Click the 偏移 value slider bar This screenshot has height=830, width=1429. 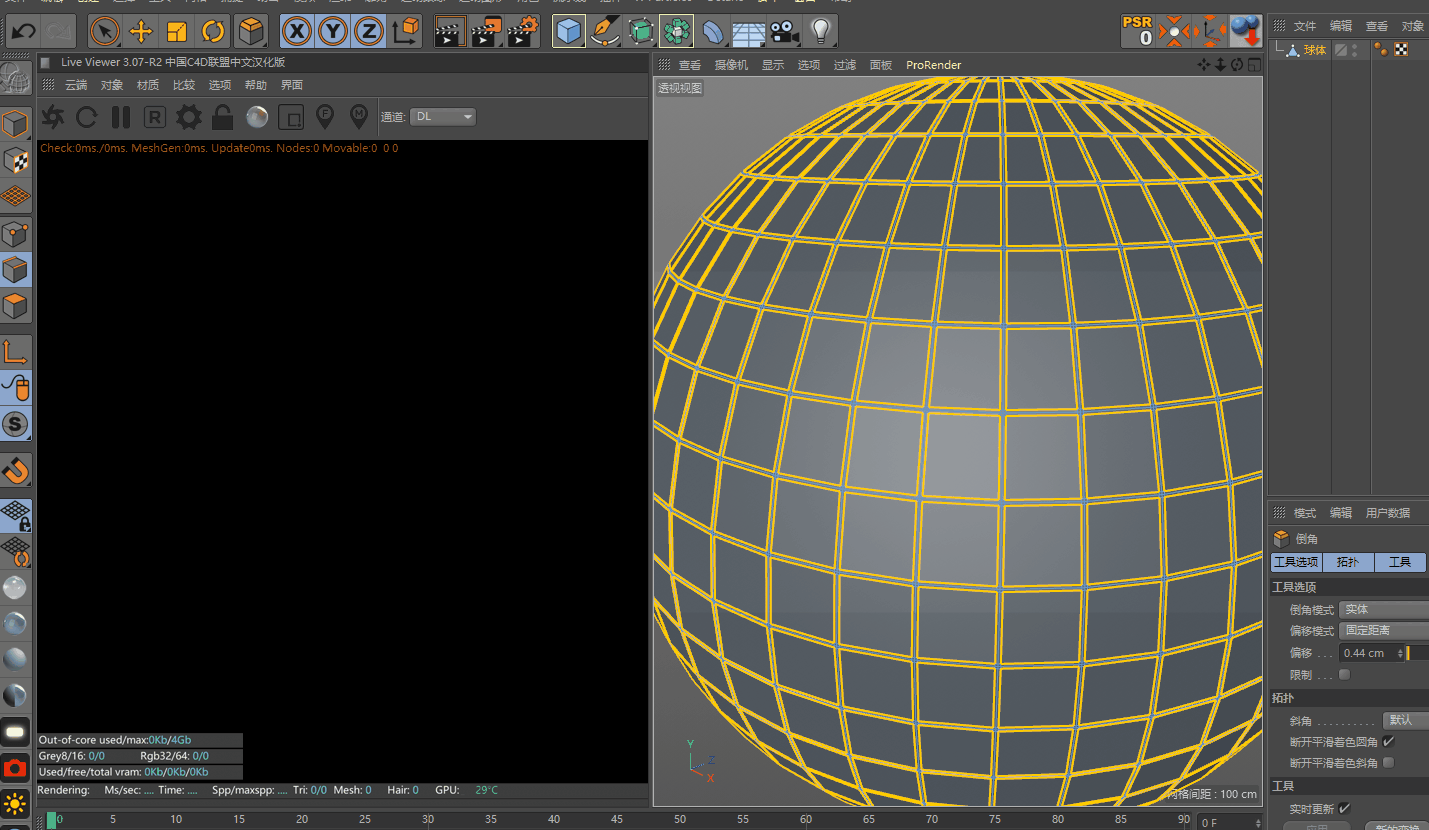1417,653
